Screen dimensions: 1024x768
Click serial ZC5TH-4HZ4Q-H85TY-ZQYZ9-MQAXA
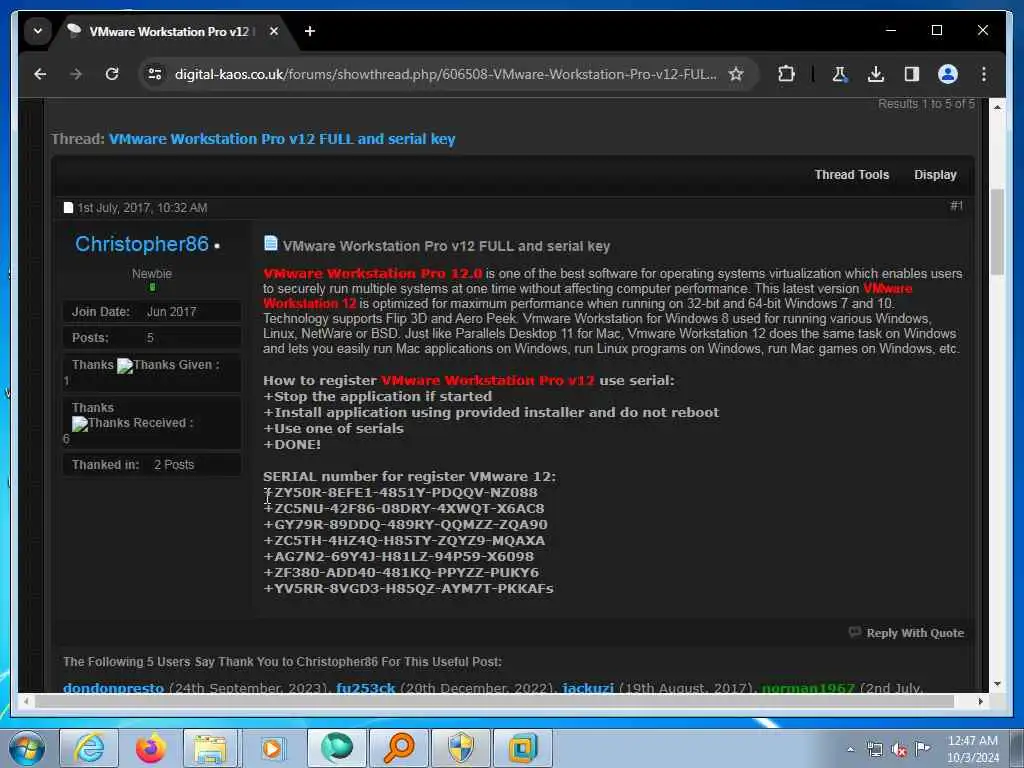point(409,541)
